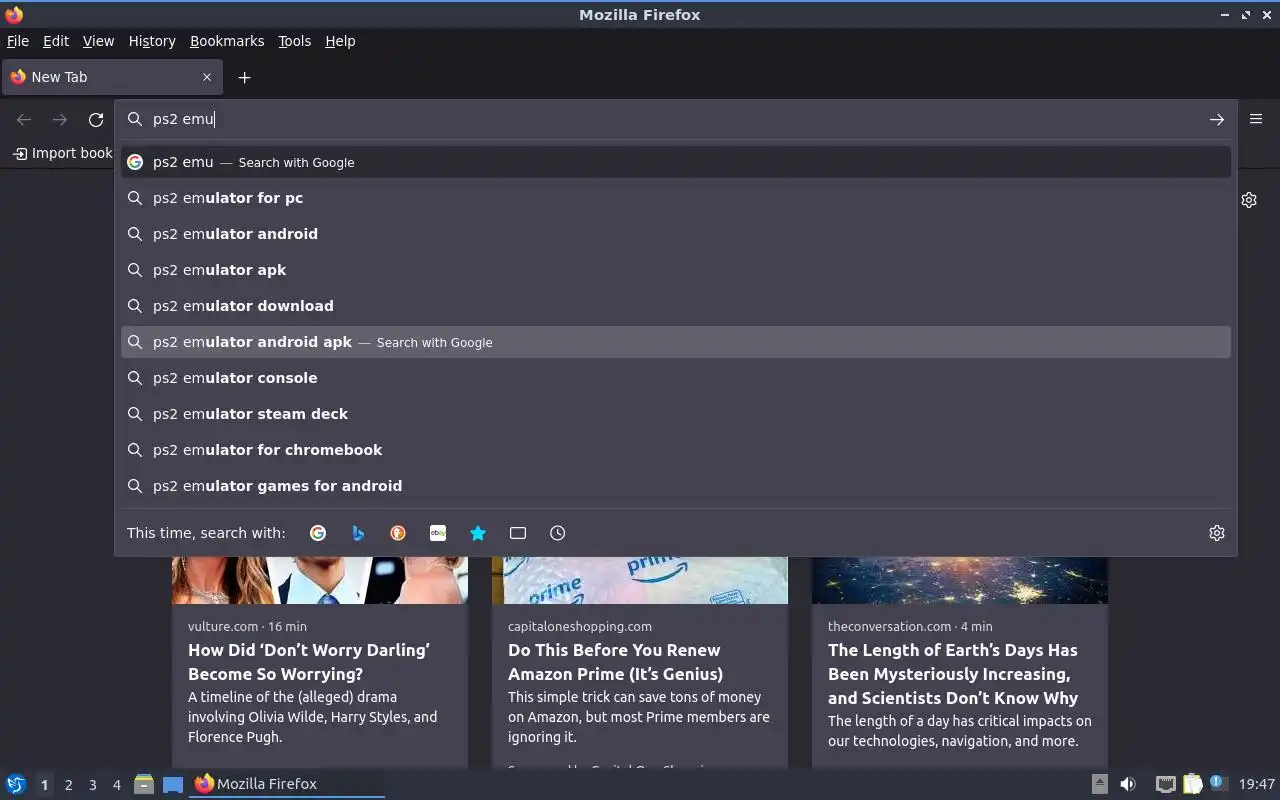The width and height of the screenshot is (1280, 800).
Task: Close the New Tab tab
Action: (207, 77)
